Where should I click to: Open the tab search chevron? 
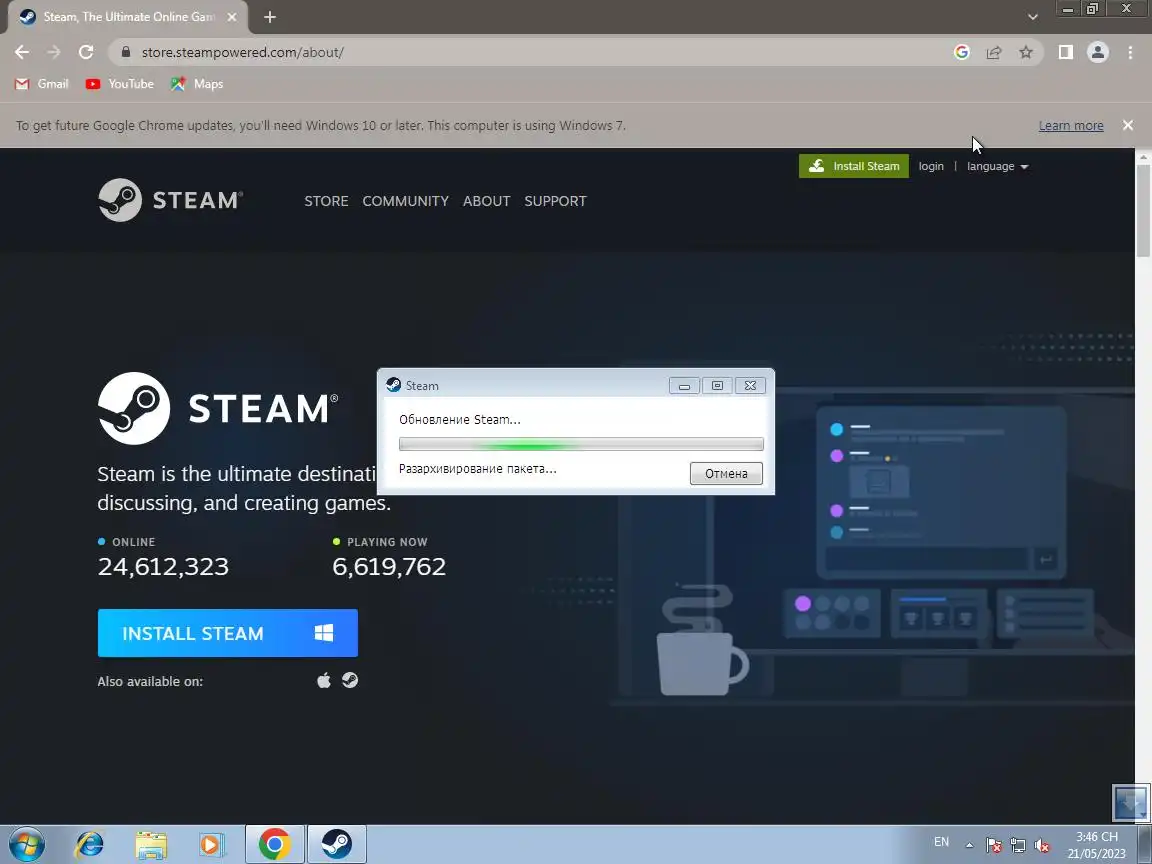(1032, 17)
